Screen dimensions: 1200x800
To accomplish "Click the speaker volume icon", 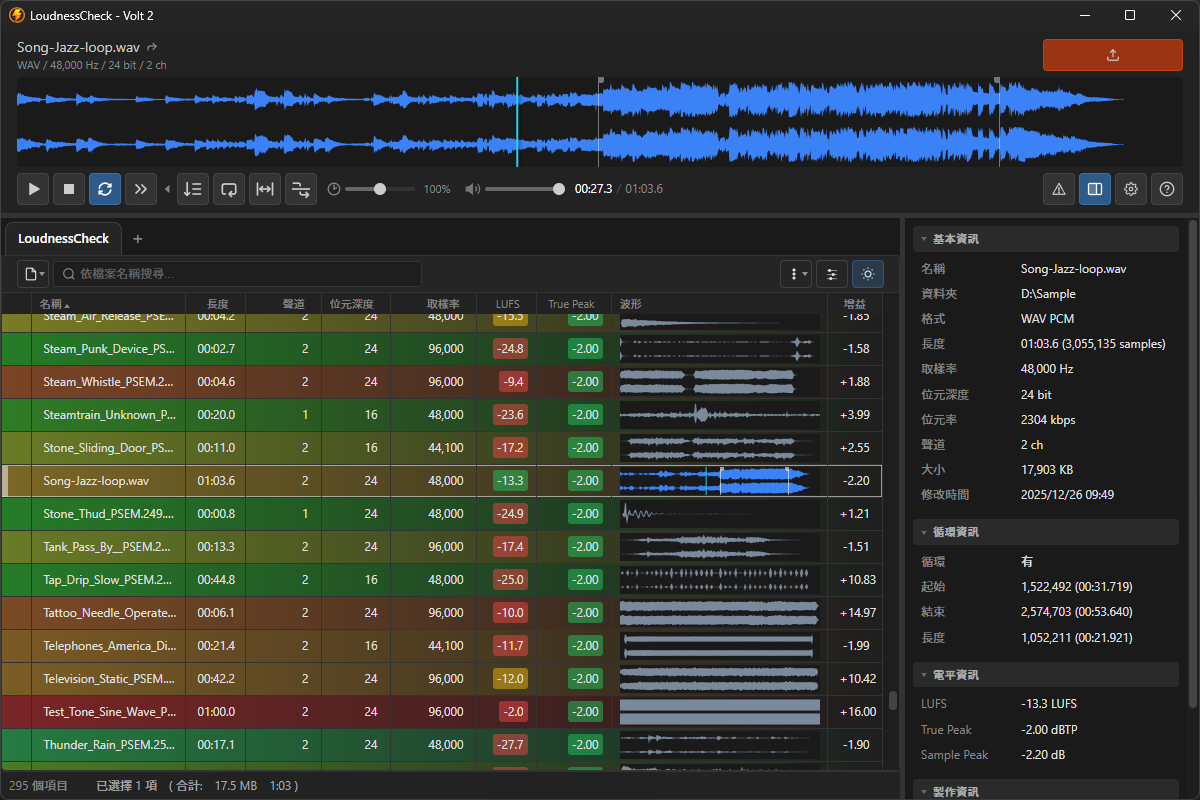I will [473, 189].
